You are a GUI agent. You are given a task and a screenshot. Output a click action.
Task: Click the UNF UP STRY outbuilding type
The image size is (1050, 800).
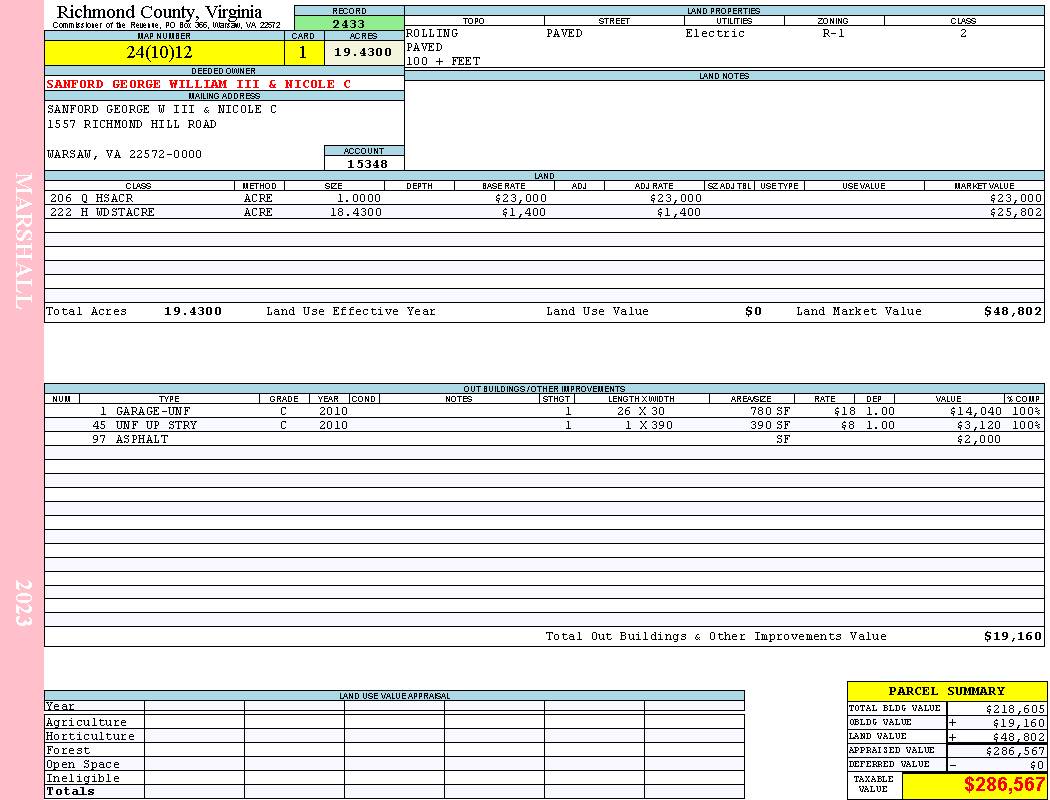coord(156,425)
